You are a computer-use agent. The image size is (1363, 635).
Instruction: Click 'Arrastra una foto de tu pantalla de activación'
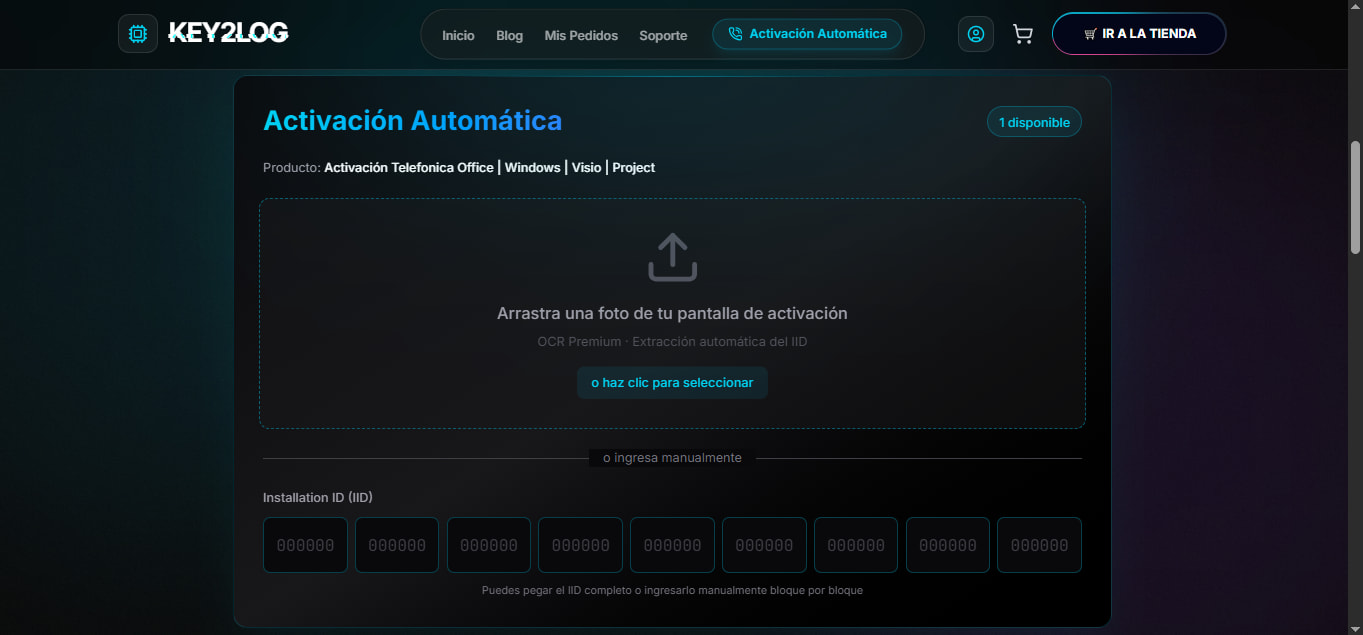click(x=672, y=313)
